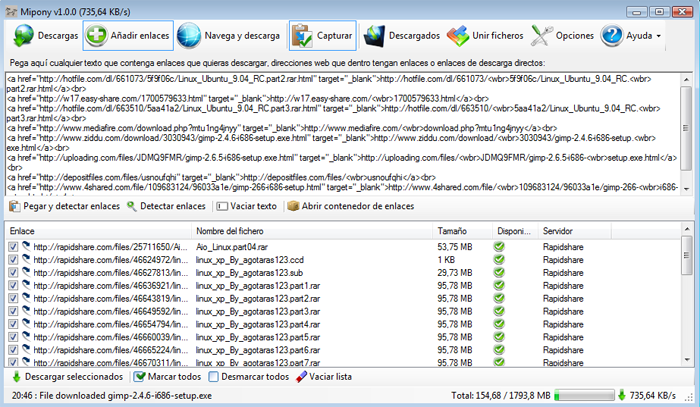Click the 53,75 MB size cell

pyautogui.click(x=455, y=247)
